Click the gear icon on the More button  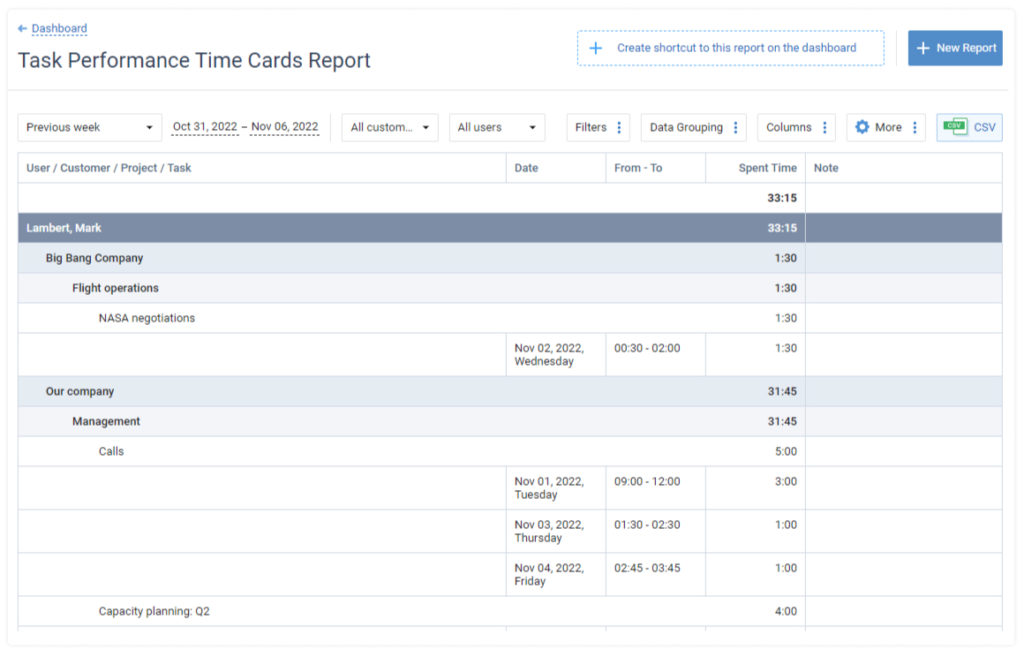coord(862,127)
